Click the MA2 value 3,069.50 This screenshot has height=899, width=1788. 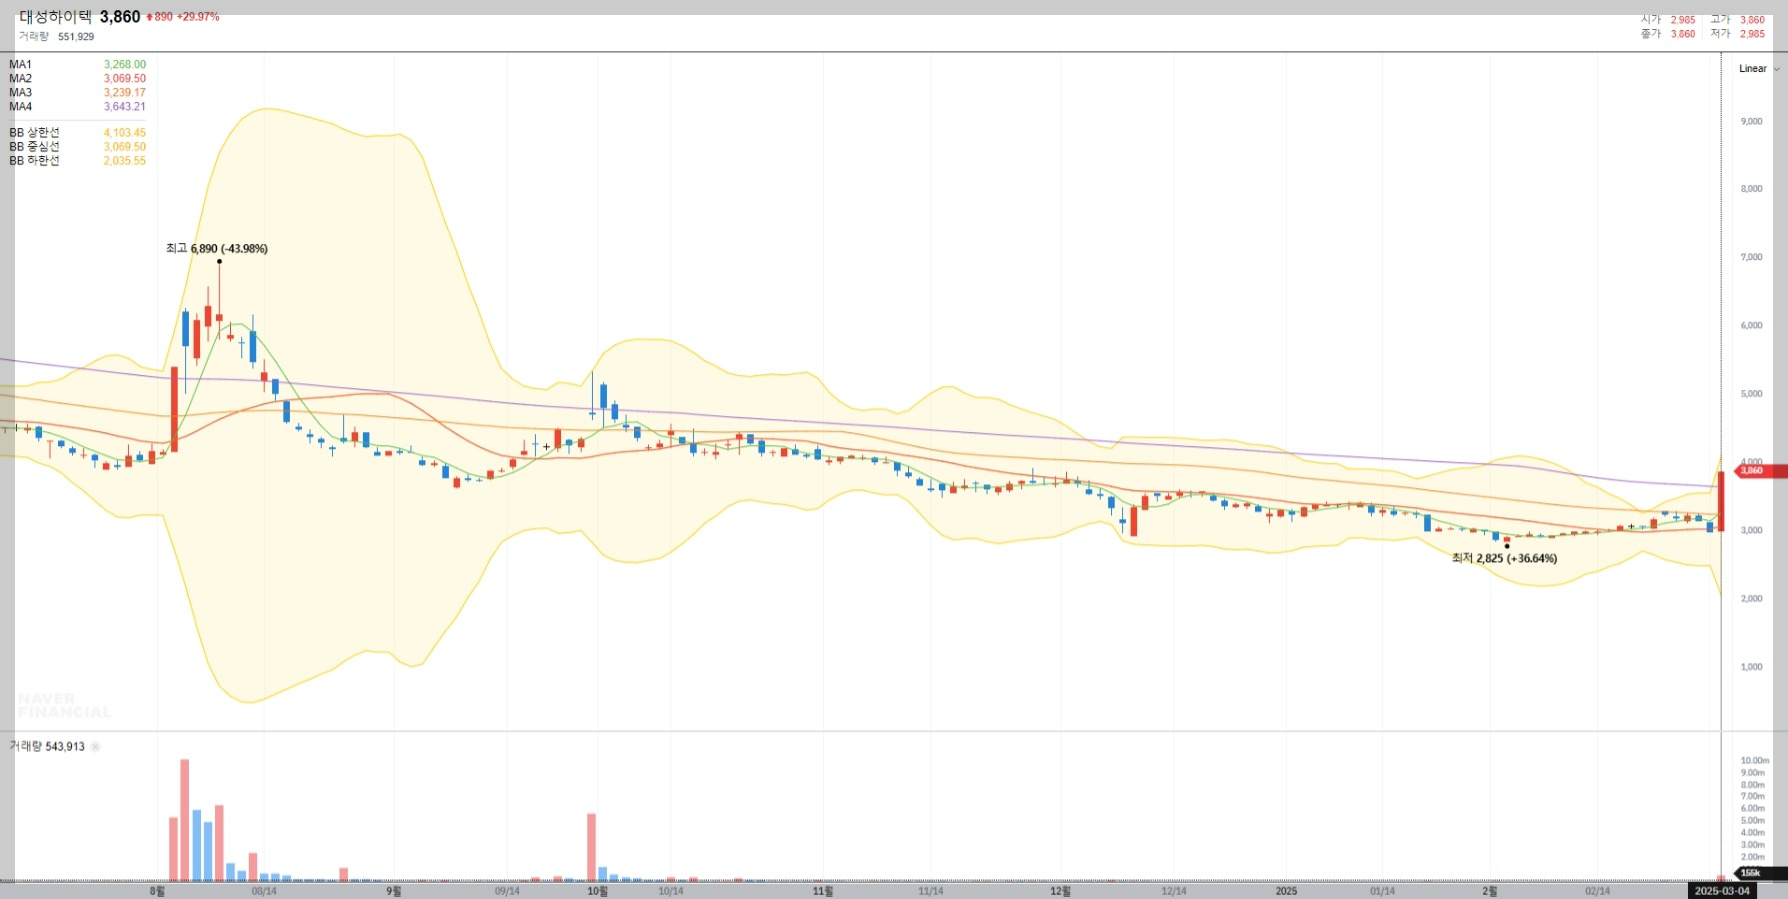(125, 79)
